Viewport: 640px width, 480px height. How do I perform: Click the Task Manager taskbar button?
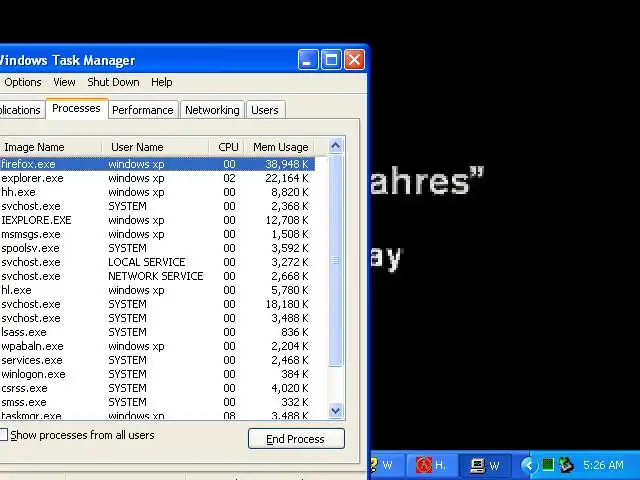[486, 465]
